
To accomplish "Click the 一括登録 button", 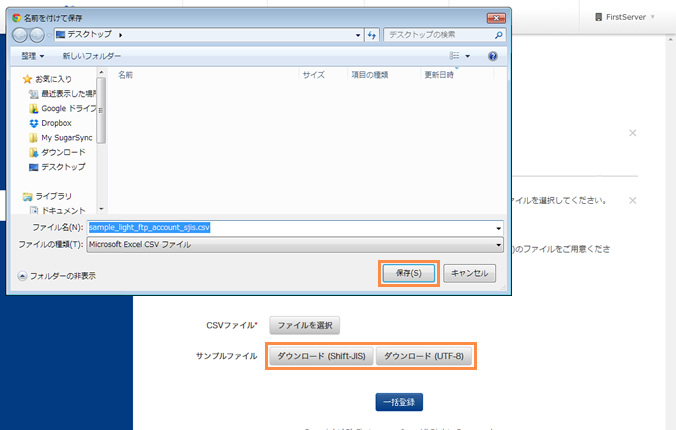I will [x=399, y=402].
